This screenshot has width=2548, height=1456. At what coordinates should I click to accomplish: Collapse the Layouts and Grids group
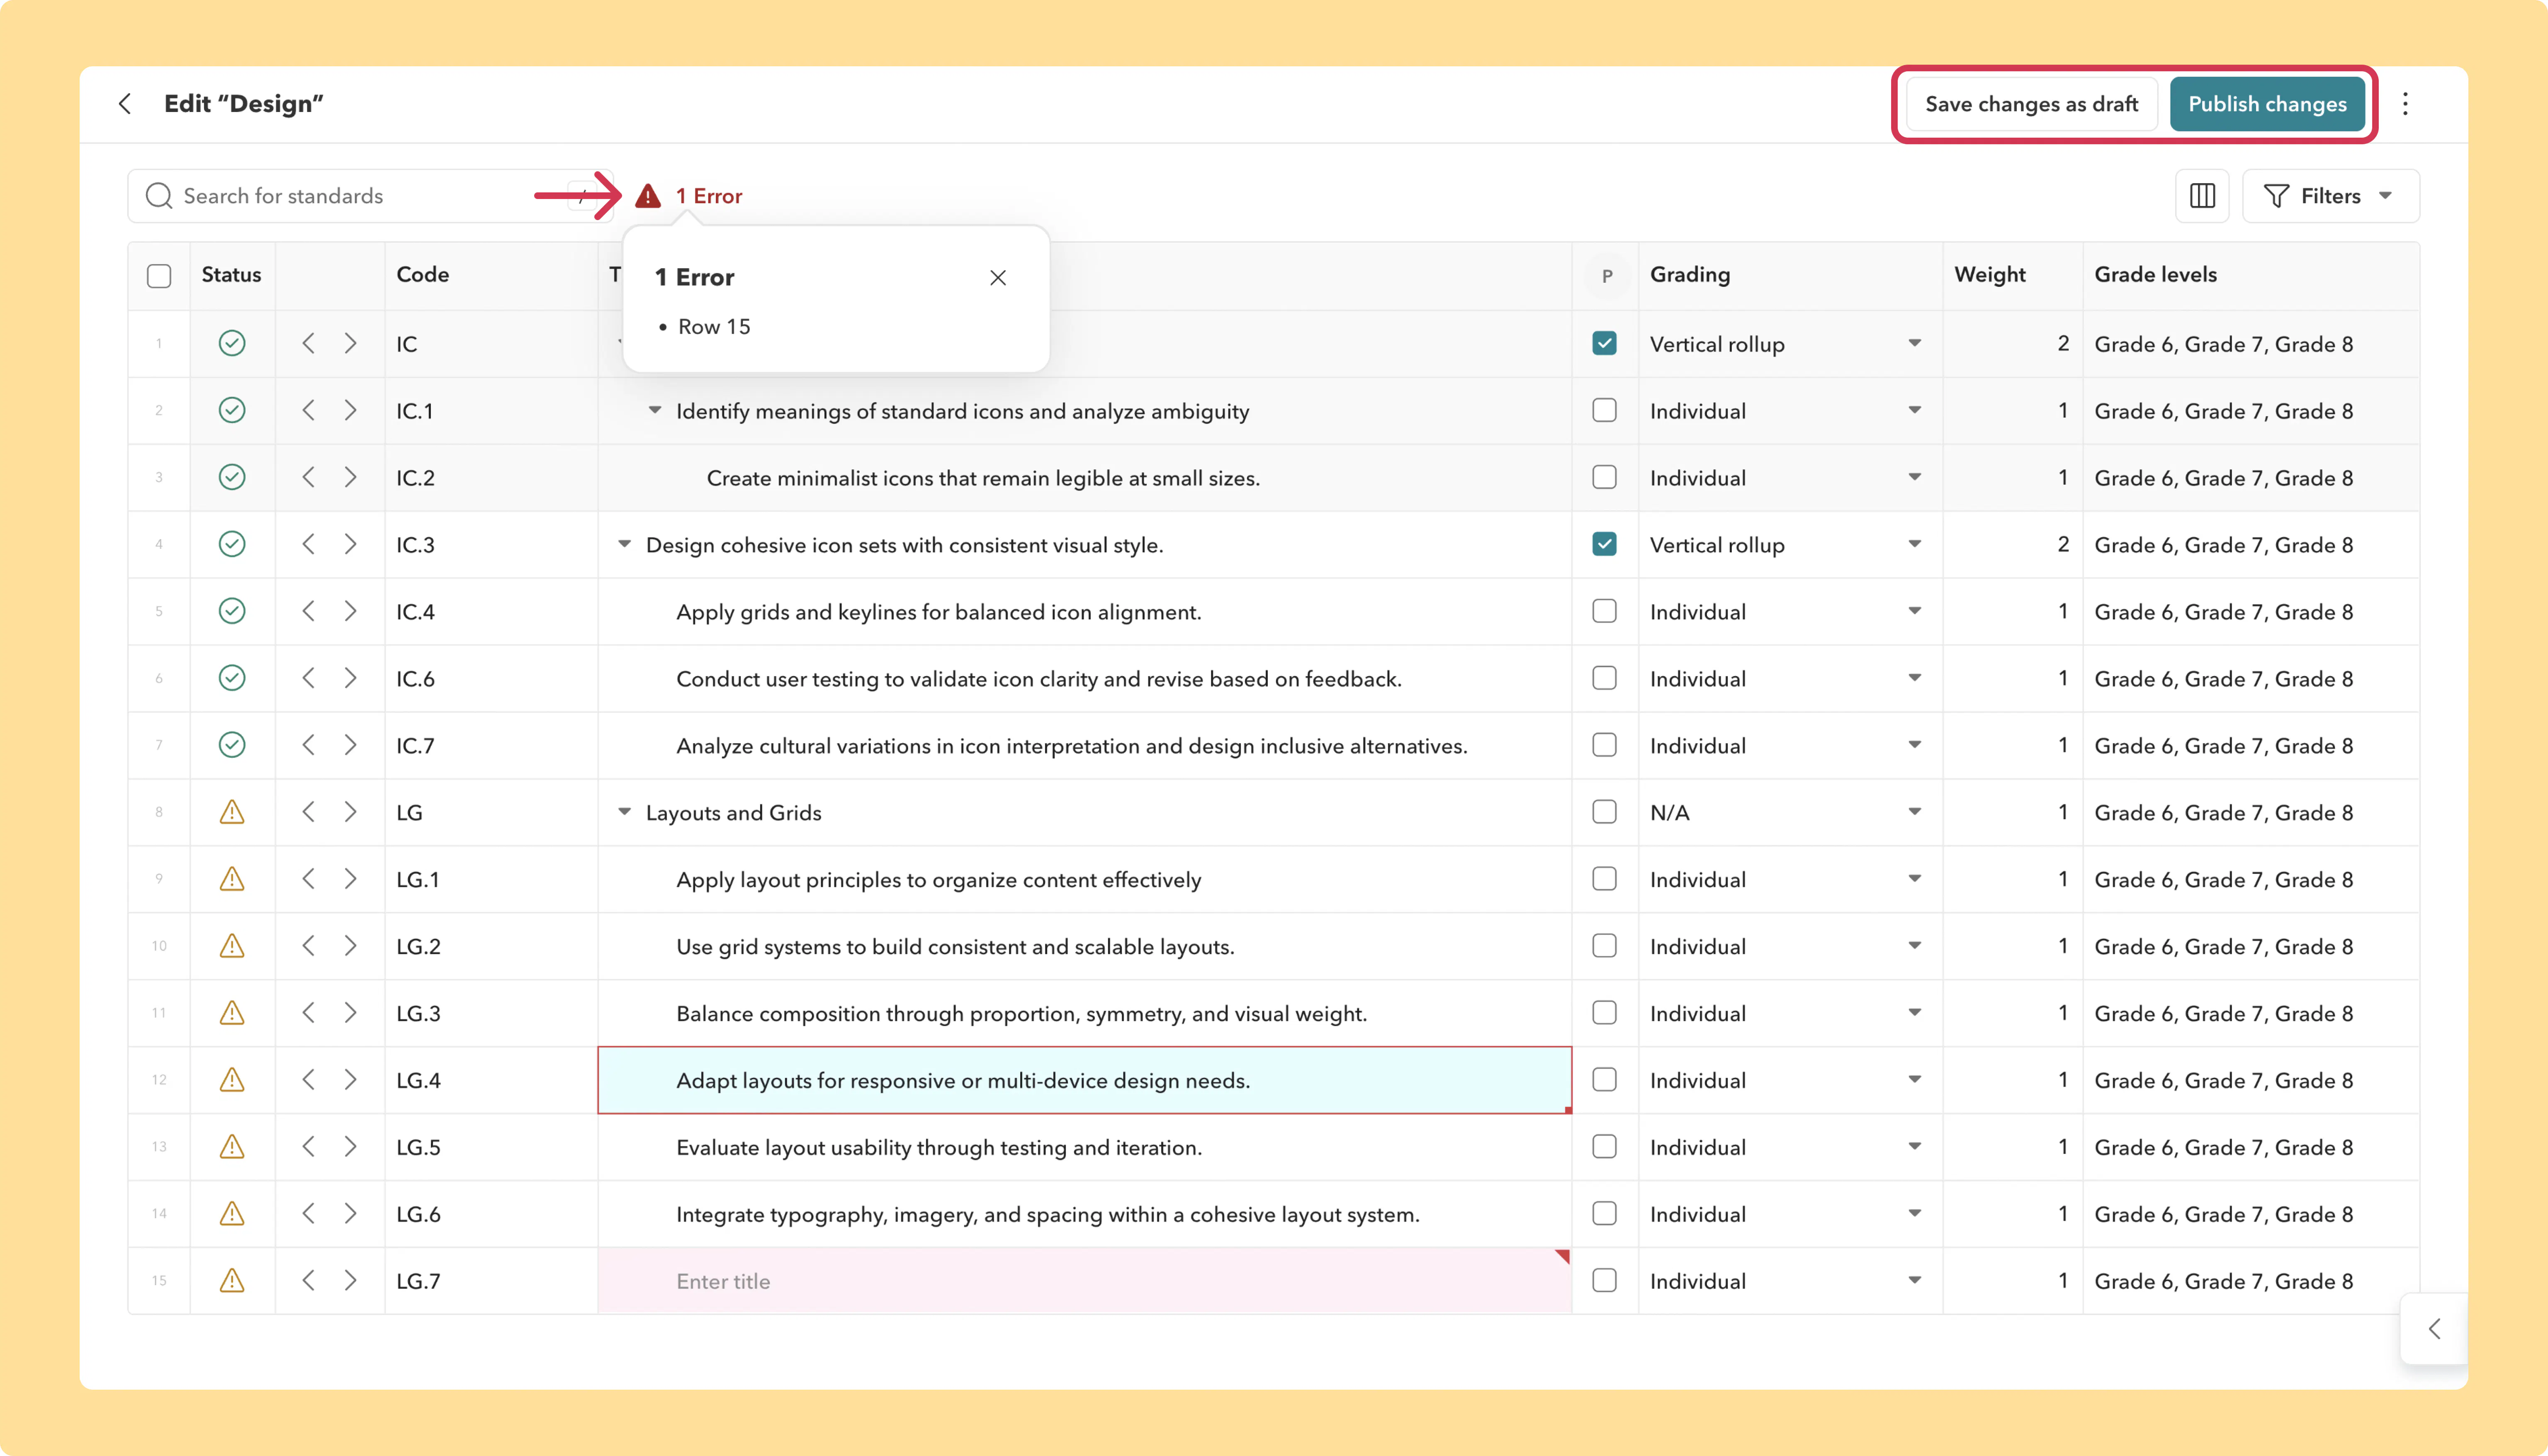tap(625, 812)
